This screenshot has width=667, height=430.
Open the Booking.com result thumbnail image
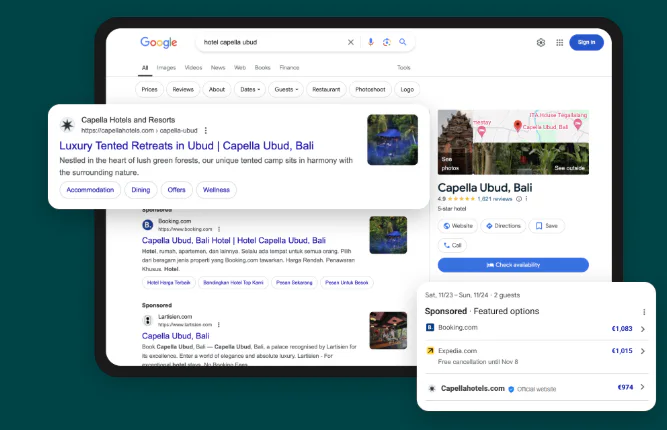click(x=388, y=235)
